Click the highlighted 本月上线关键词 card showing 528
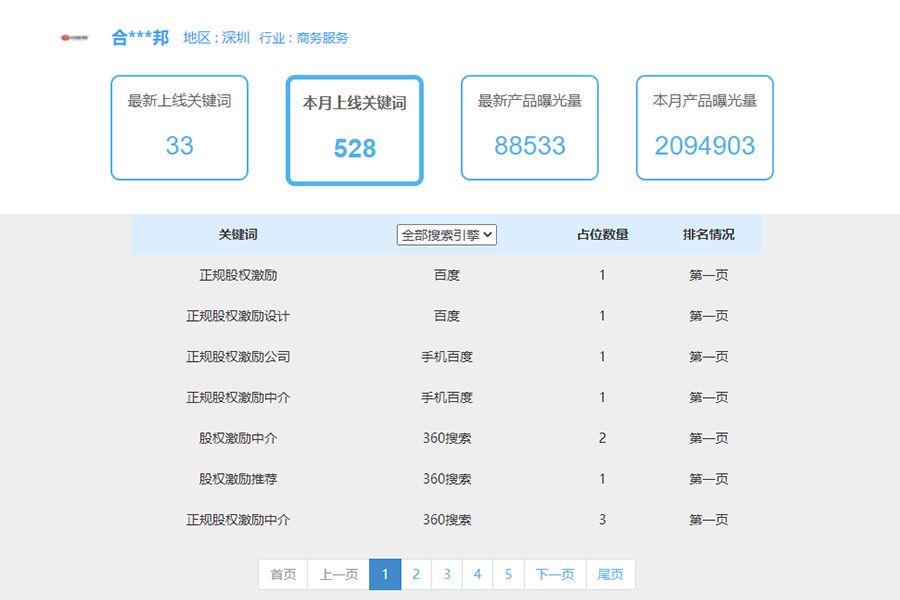 [x=354, y=130]
